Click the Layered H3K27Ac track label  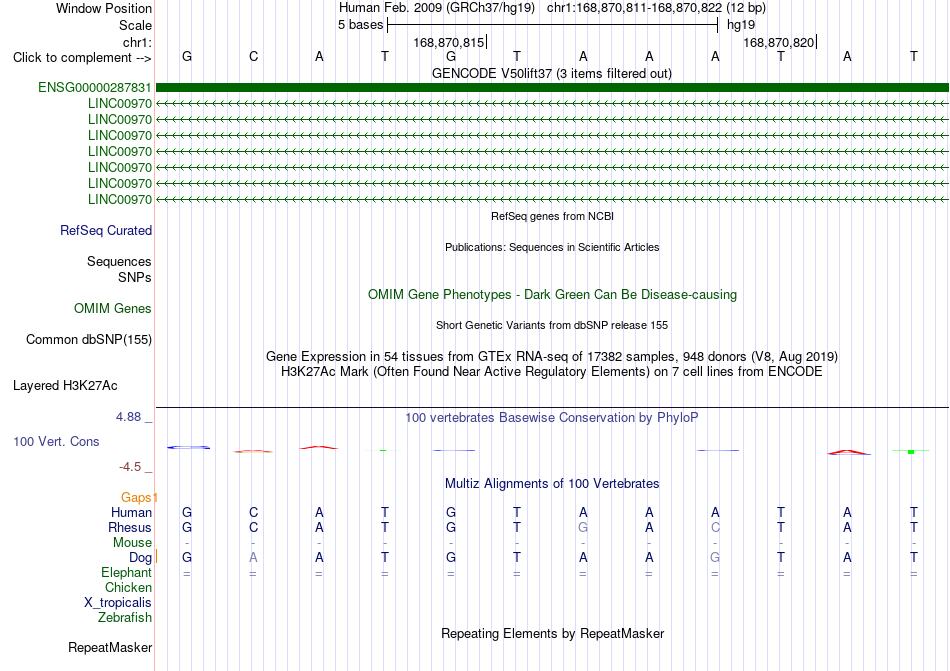click(x=65, y=386)
